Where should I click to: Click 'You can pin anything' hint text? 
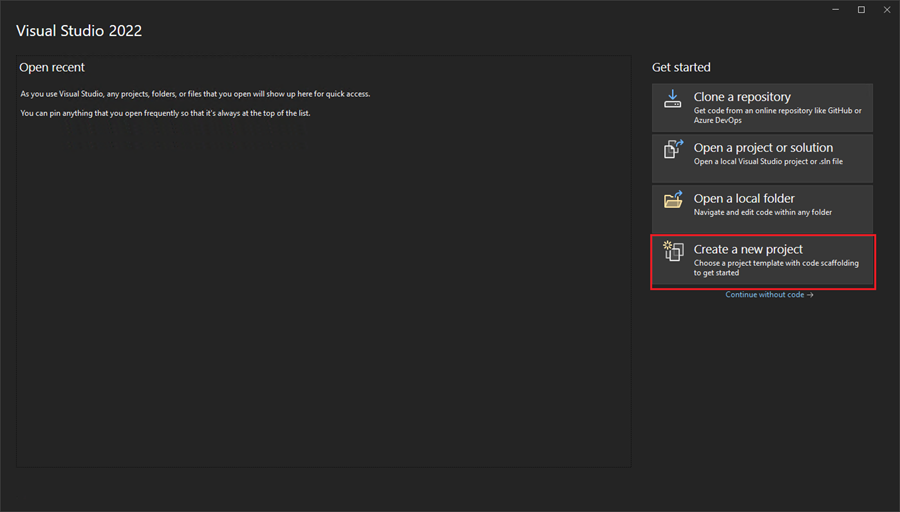click(x=165, y=113)
